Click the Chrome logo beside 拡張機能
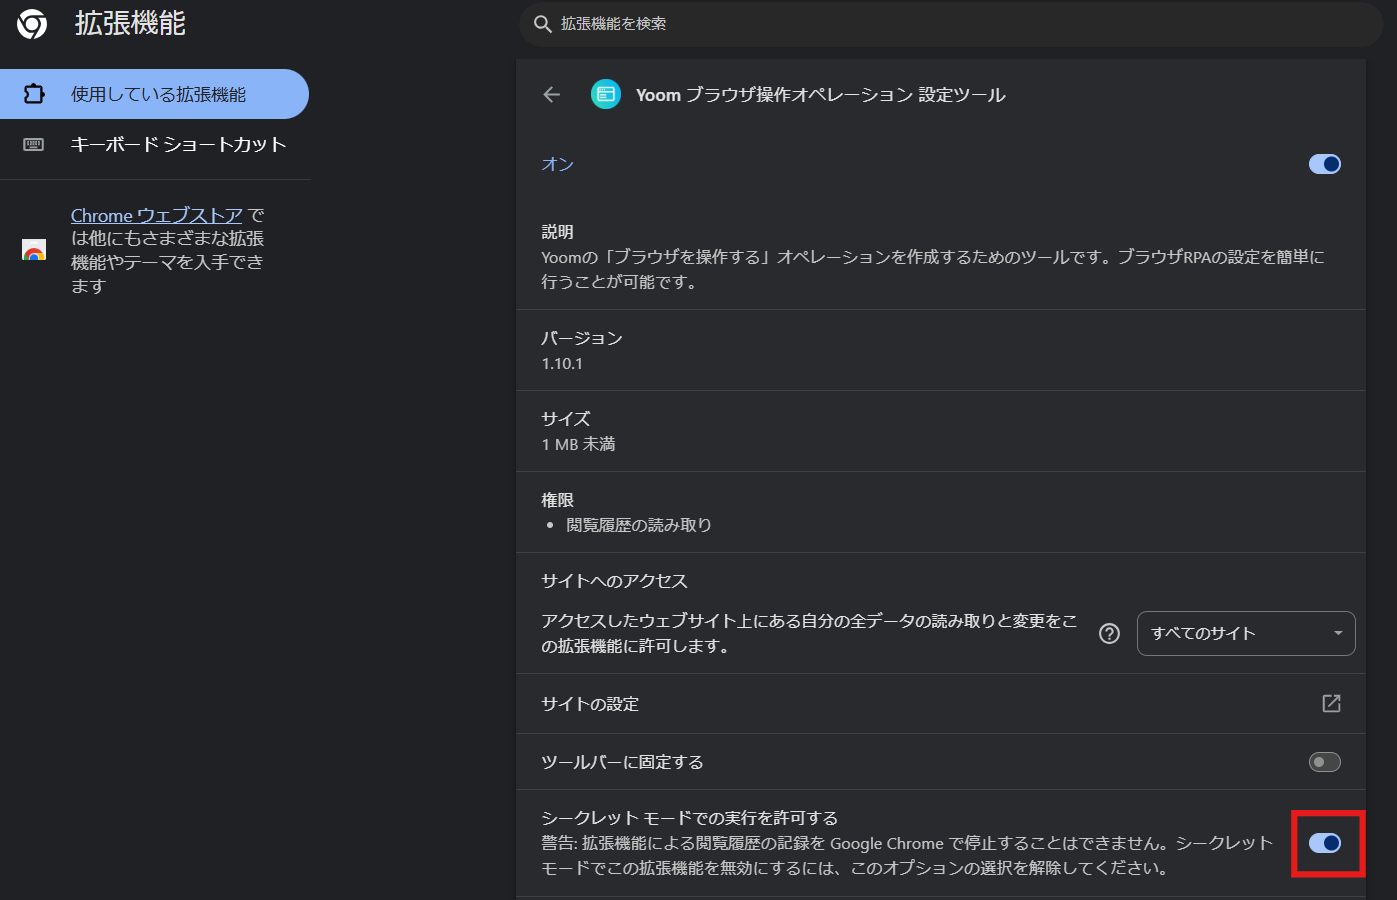The width and height of the screenshot is (1397, 900). (x=32, y=24)
